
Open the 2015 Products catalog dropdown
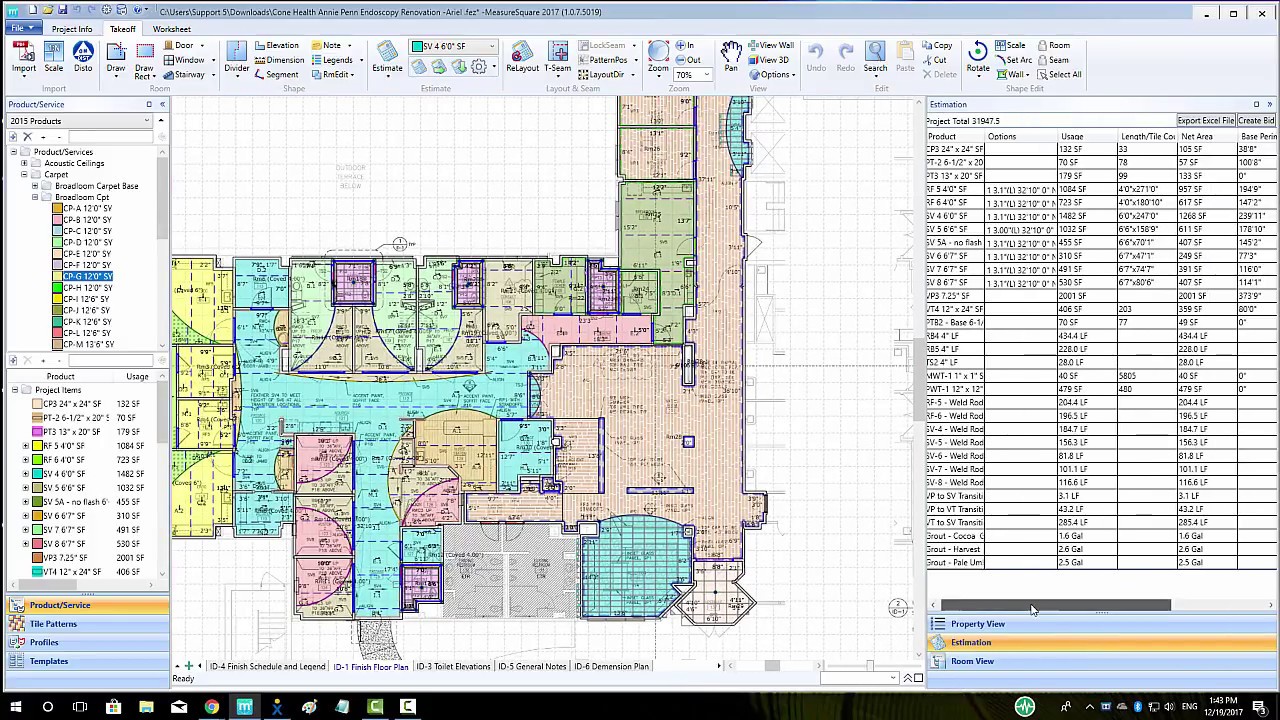[x=147, y=121]
